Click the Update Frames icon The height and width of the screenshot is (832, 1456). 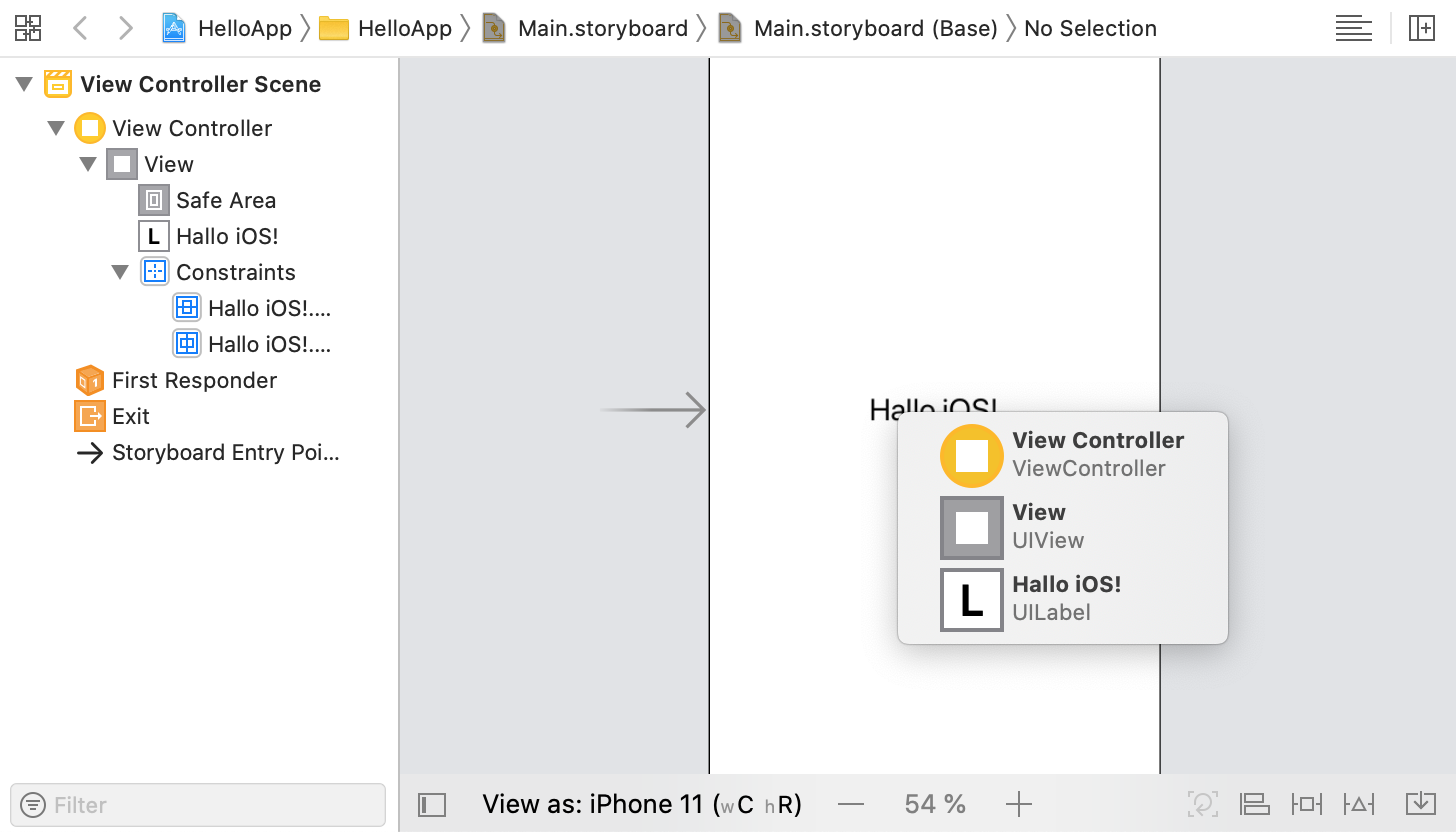pyautogui.click(x=1203, y=804)
